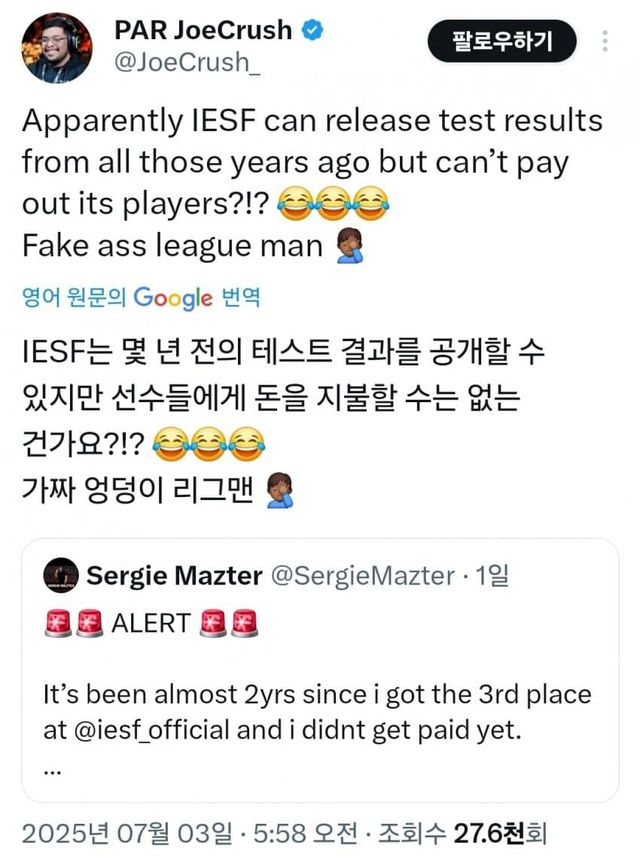Viewport: 640px width, 863px height.
Task: Click the ALERT text in quoted tweet
Action: coord(151,622)
